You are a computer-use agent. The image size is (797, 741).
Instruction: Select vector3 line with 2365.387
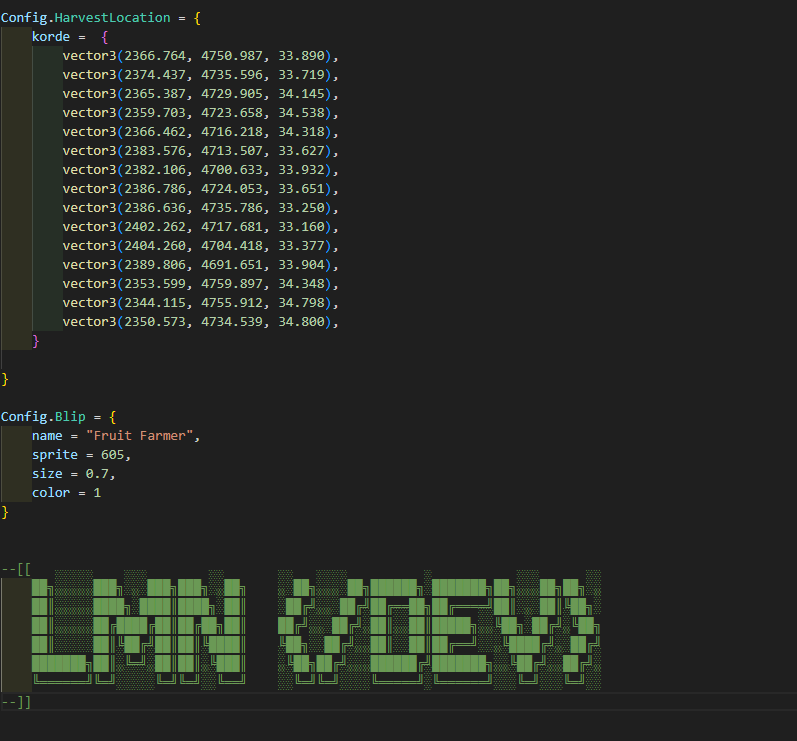click(200, 94)
